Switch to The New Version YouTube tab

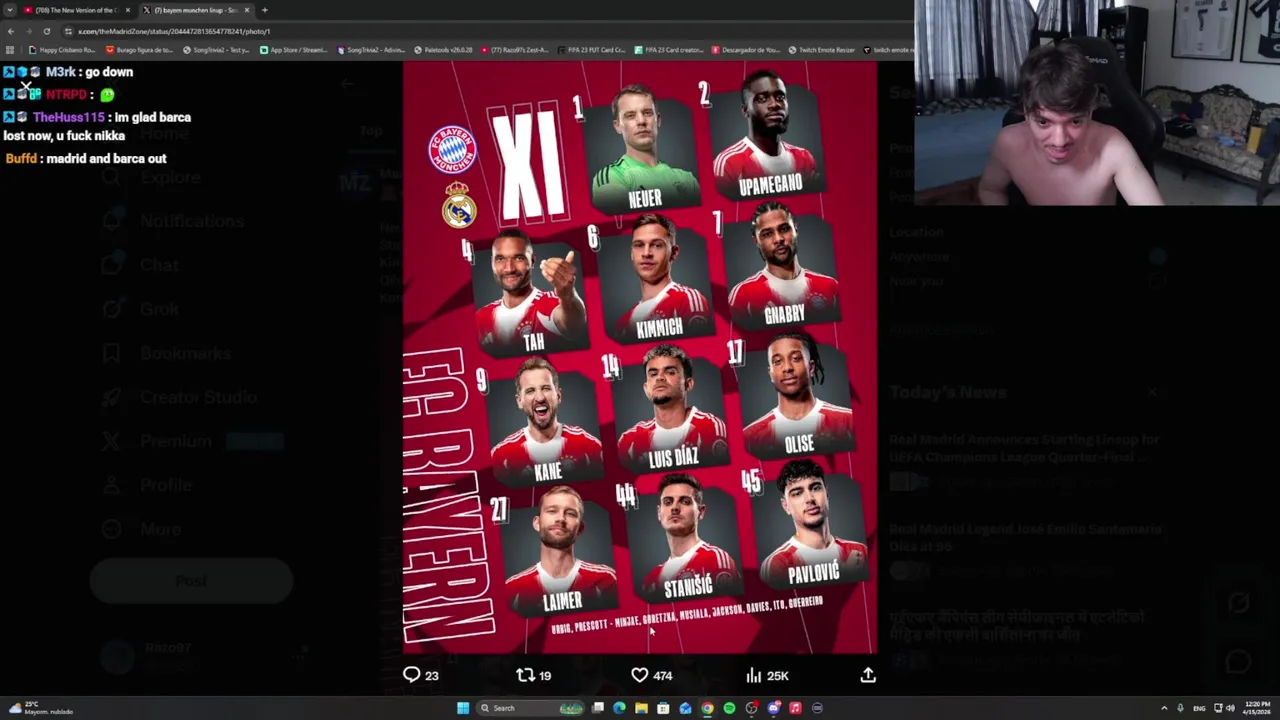77,10
